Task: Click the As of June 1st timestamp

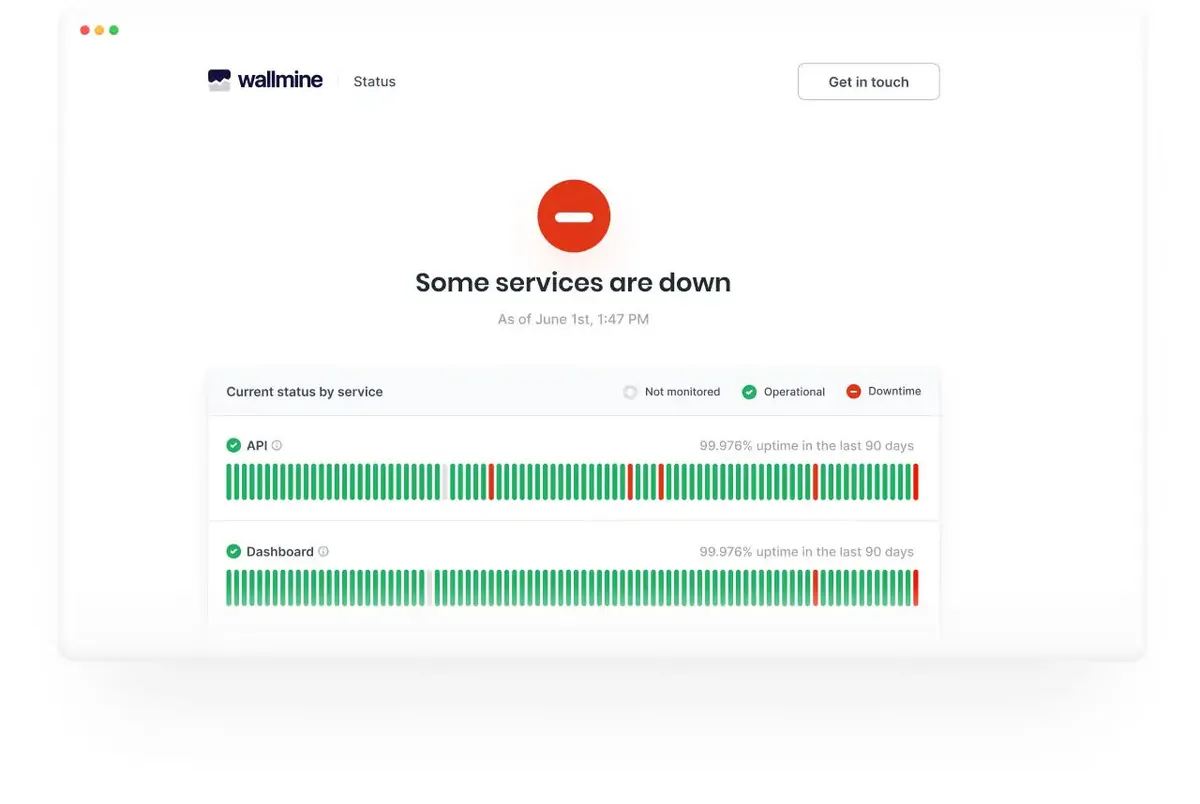Action: click(573, 319)
